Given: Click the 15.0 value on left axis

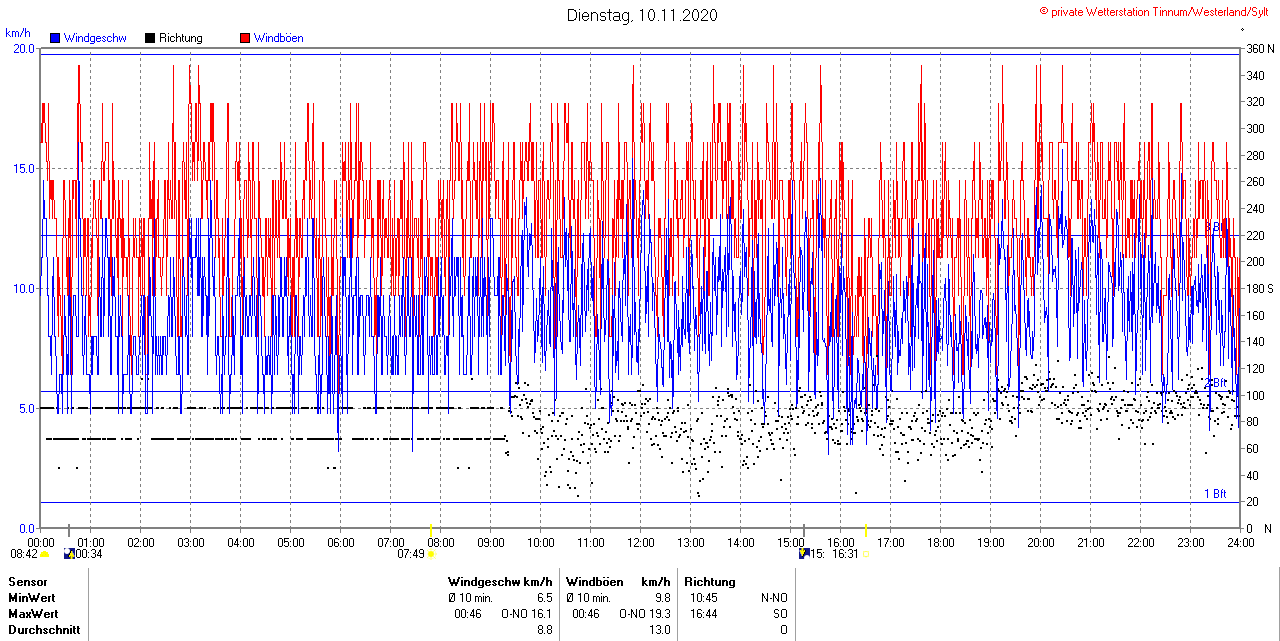Looking at the screenshot, I should (x=23, y=168).
